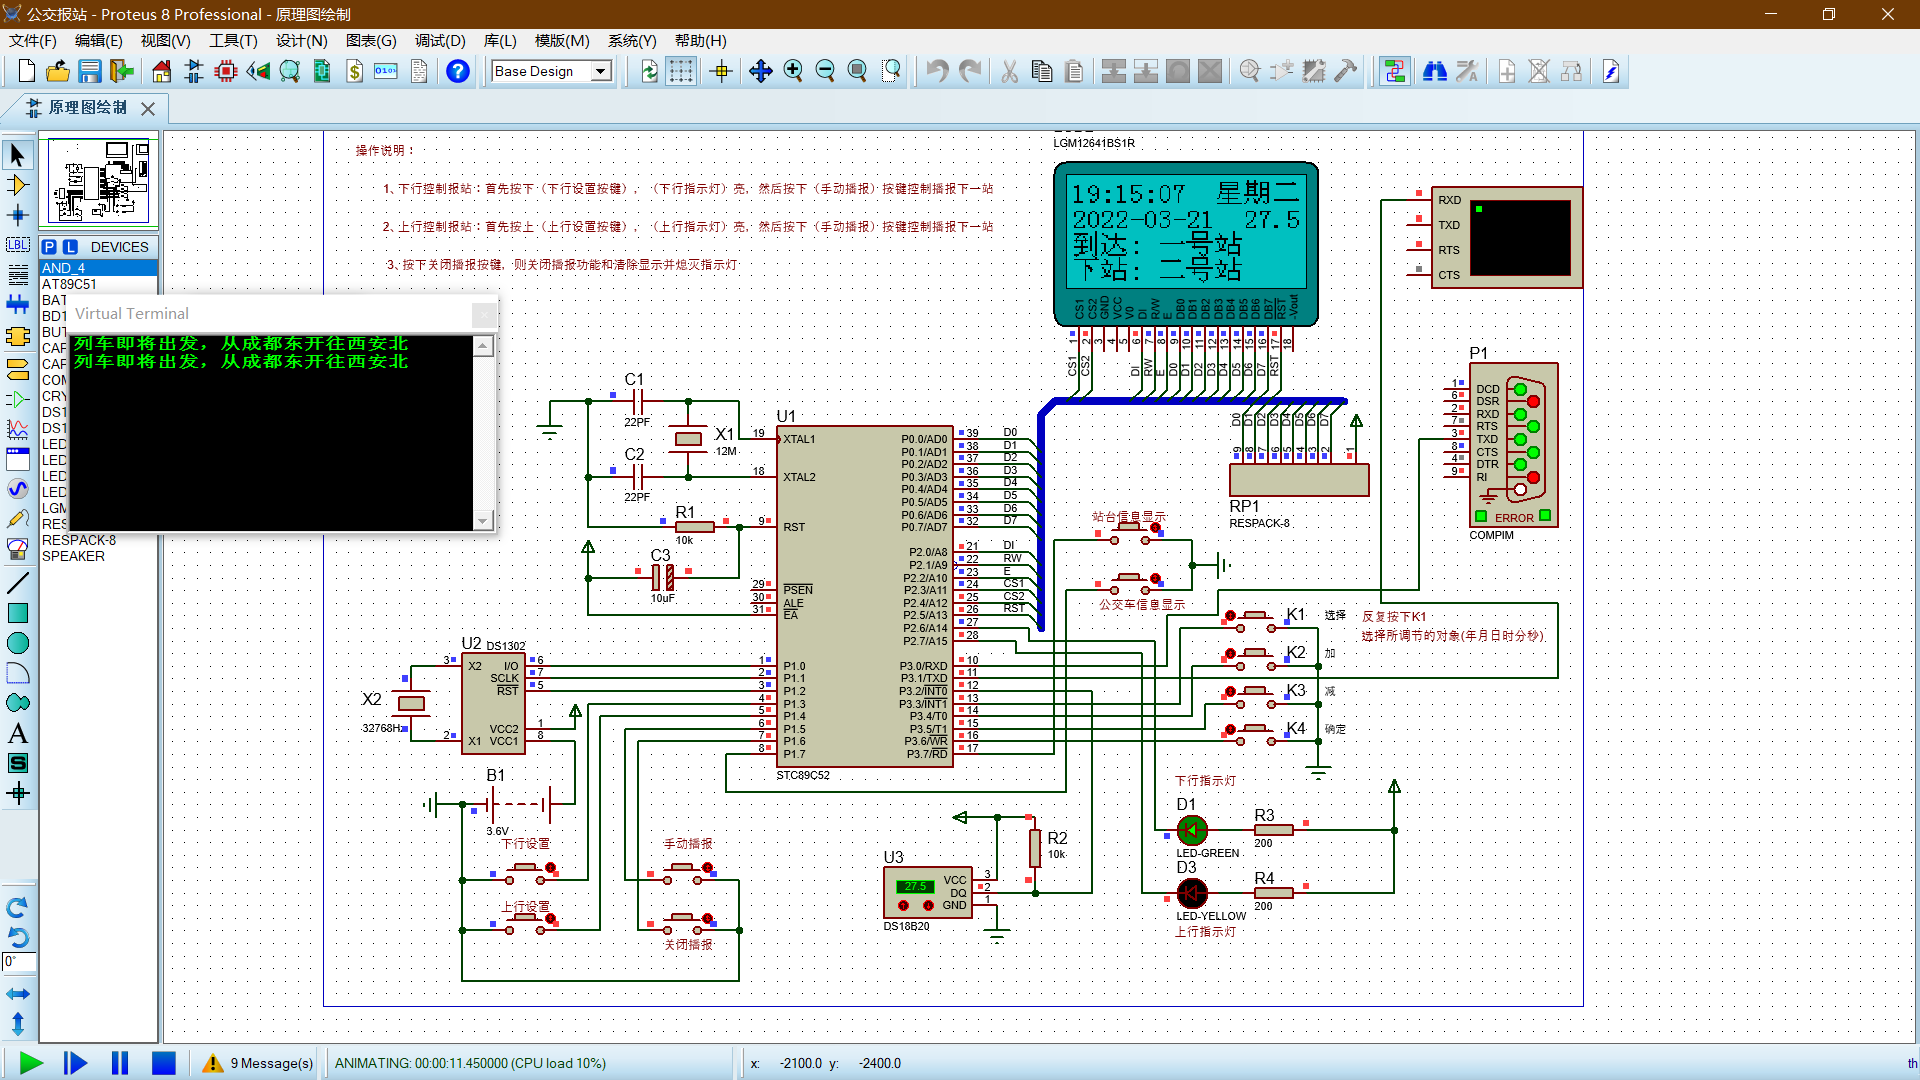Save the project using the floppy disk icon
The image size is (1920, 1080).
click(x=90, y=71)
